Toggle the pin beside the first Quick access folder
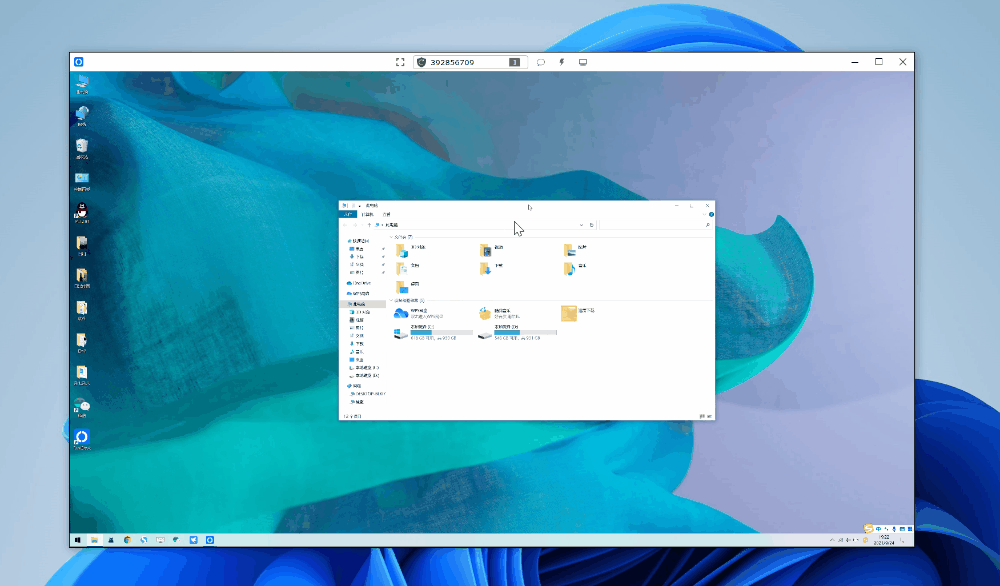Image resolution: width=1000 pixels, height=586 pixels. [383, 247]
